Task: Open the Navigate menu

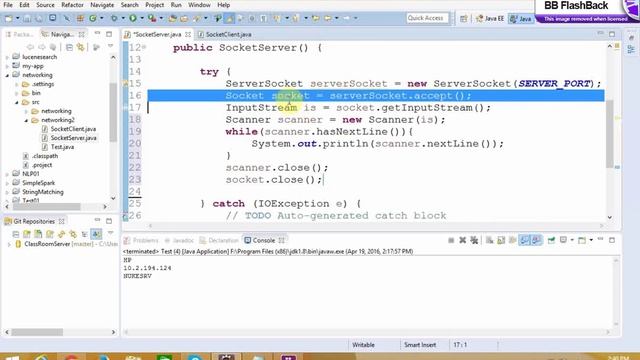Action: [x=102, y=5]
